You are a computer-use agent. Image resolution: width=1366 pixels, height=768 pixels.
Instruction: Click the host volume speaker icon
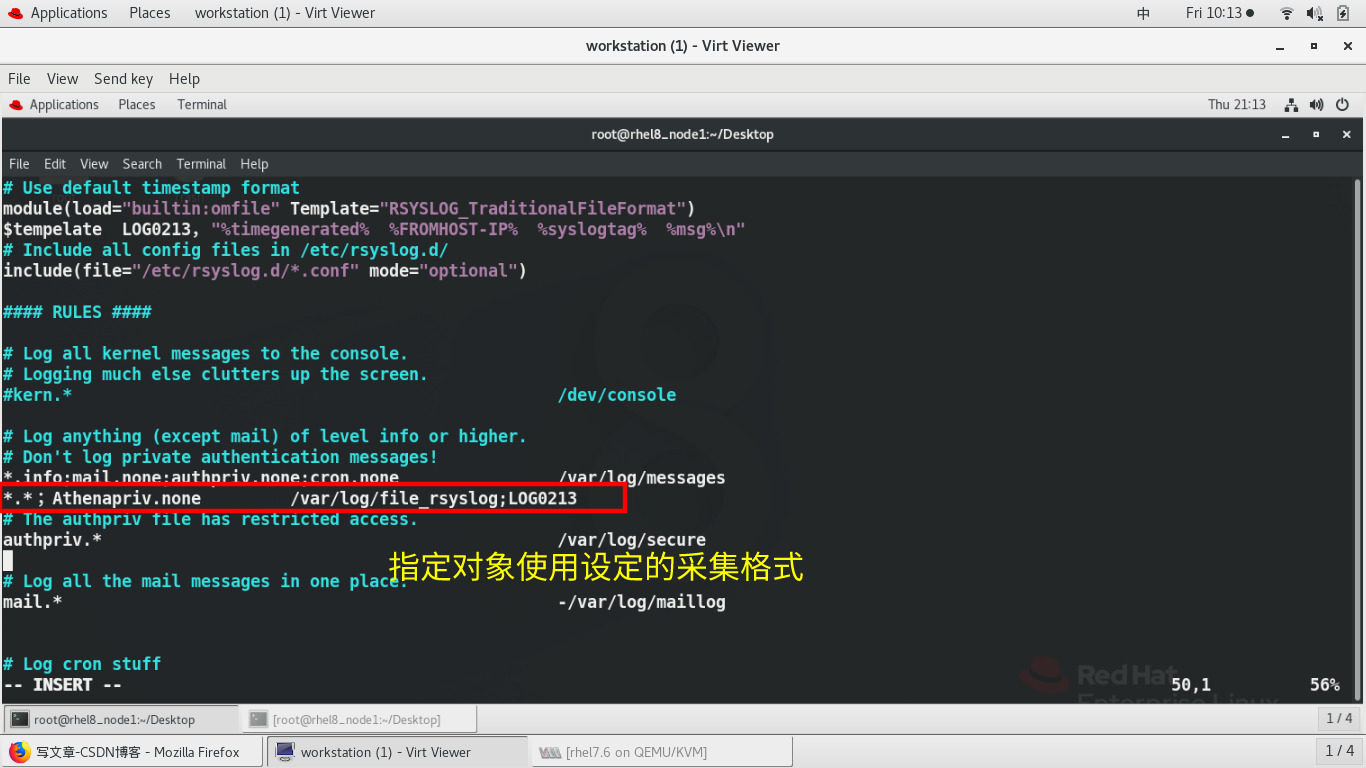pyautogui.click(x=1314, y=13)
